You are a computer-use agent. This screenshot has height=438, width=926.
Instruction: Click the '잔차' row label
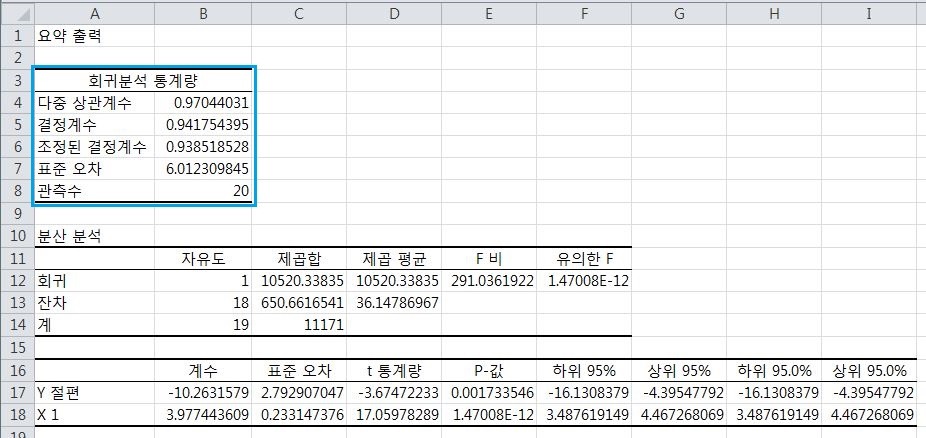click(94, 303)
